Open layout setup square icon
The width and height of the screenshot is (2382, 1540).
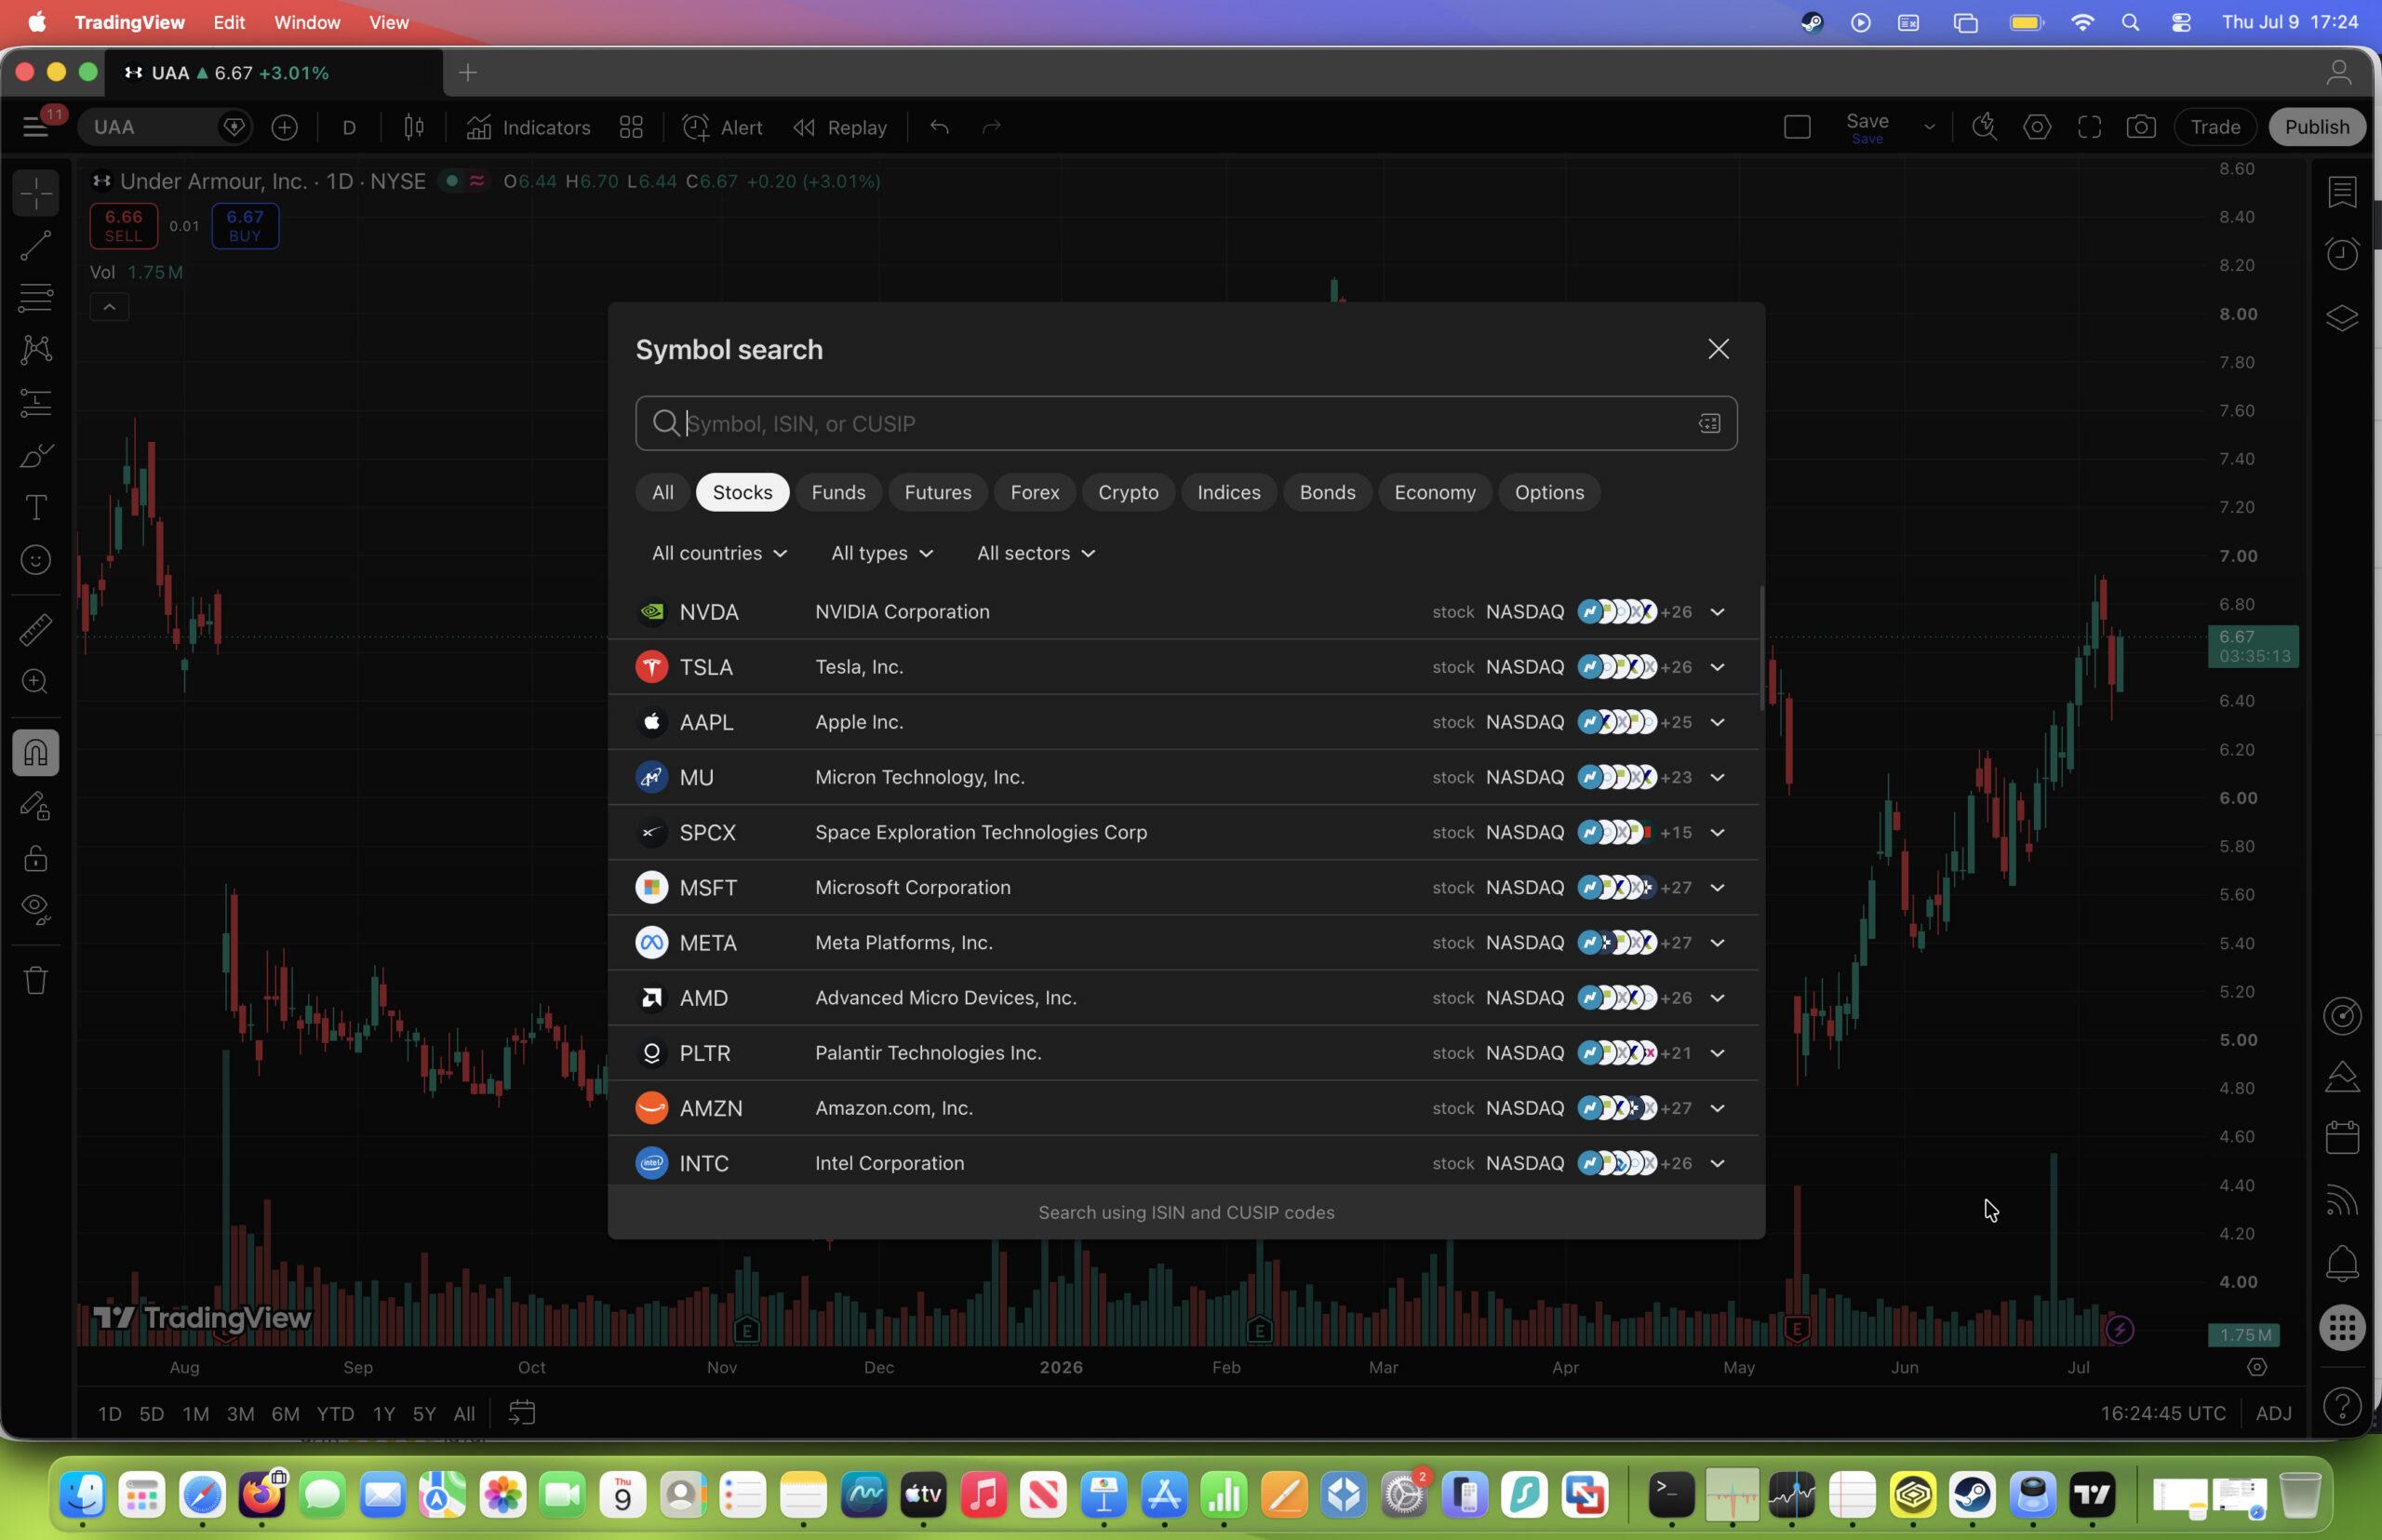[1797, 127]
